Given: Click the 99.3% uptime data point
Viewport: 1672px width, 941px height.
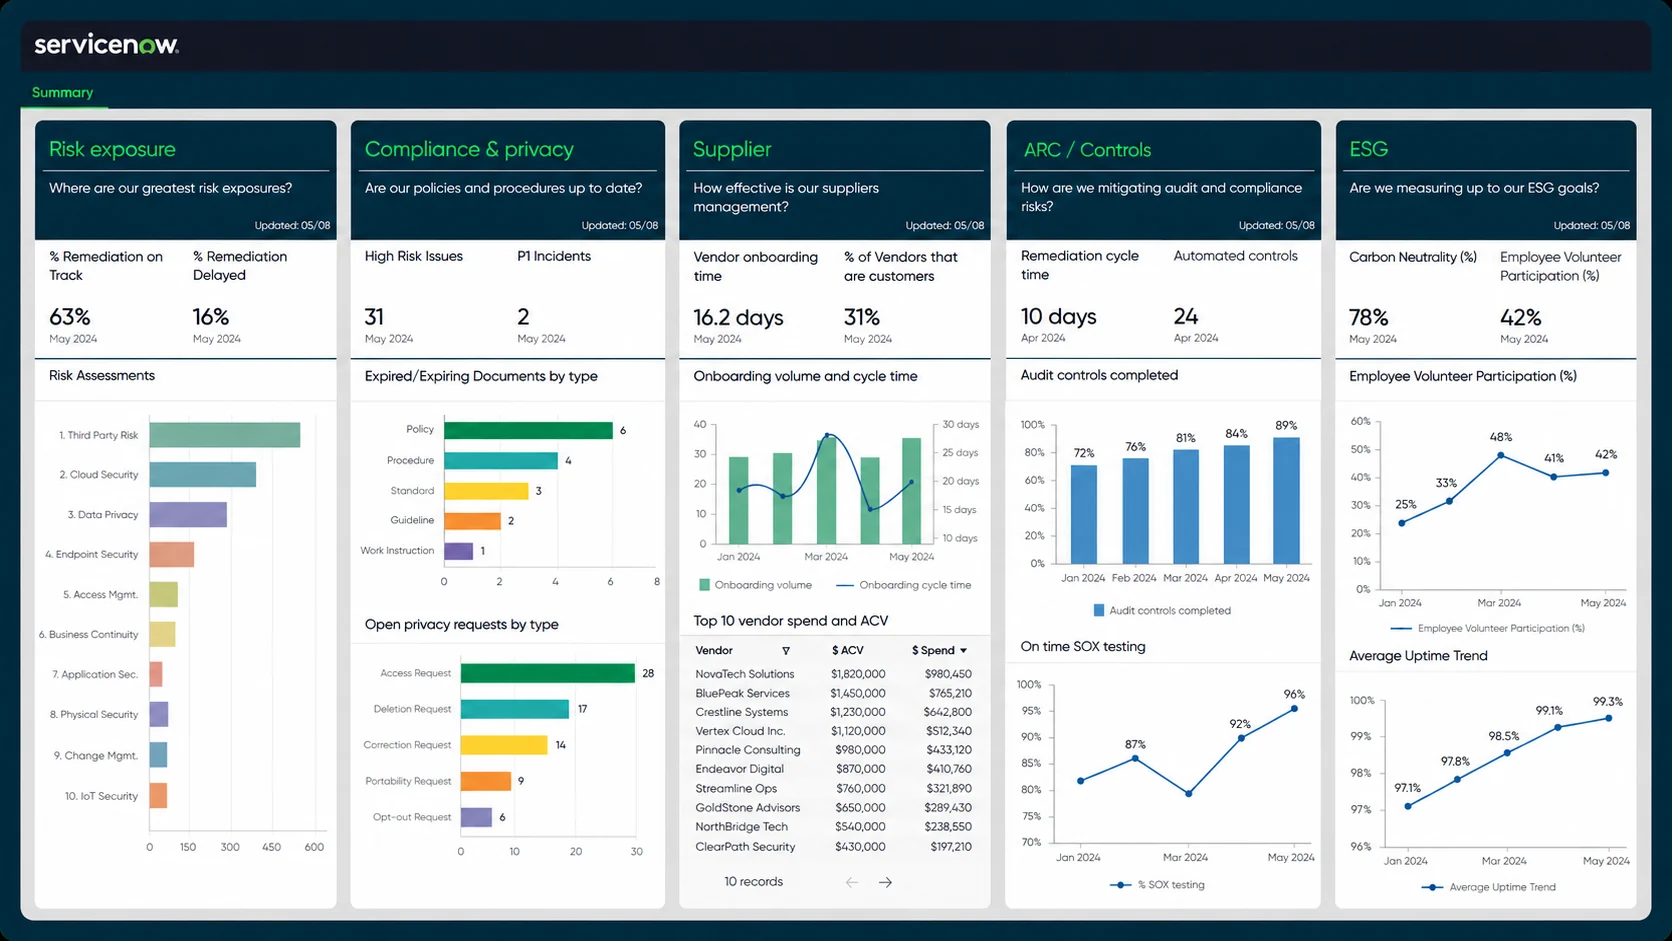Looking at the screenshot, I should [x=1609, y=718].
